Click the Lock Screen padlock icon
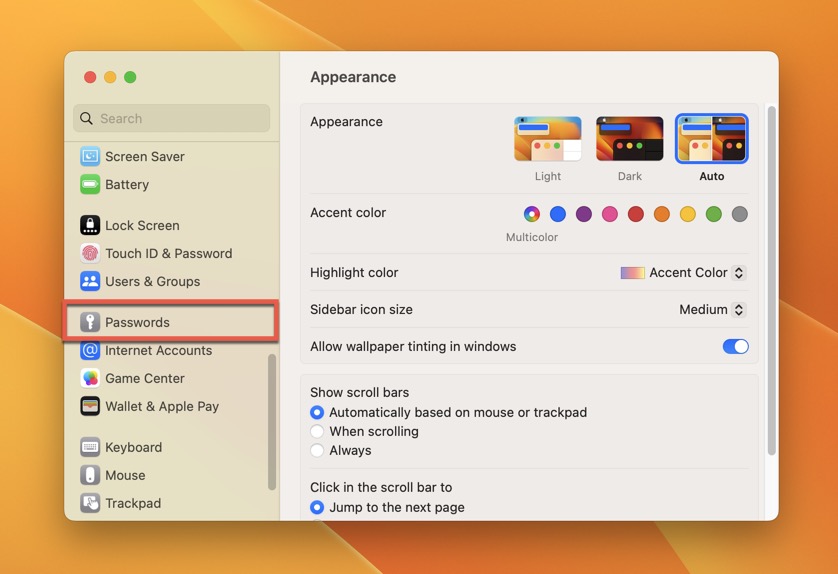This screenshot has width=838, height=574. (90, 226)
